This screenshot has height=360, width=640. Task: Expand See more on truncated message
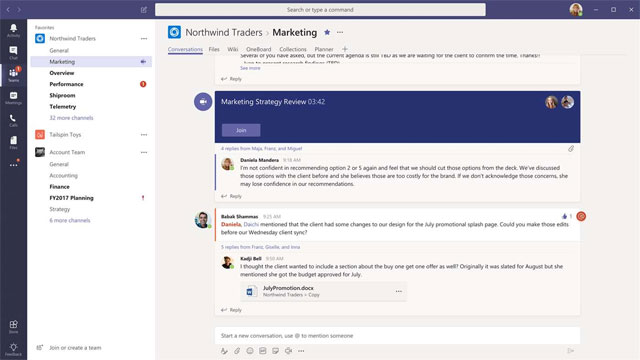click(250, 68)
